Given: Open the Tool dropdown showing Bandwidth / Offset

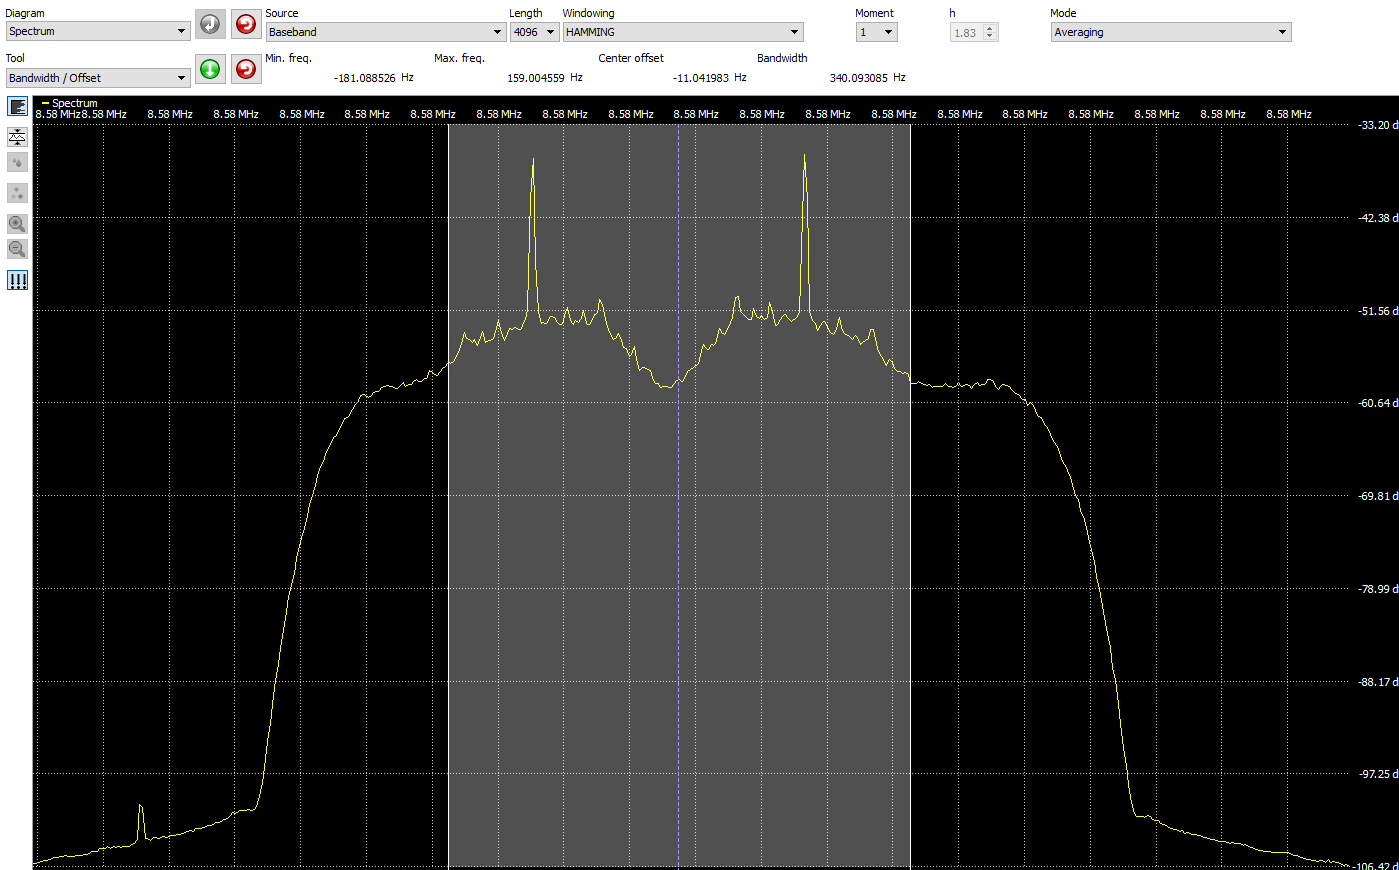Looking at the screenshot, I should tap(98, 78).
